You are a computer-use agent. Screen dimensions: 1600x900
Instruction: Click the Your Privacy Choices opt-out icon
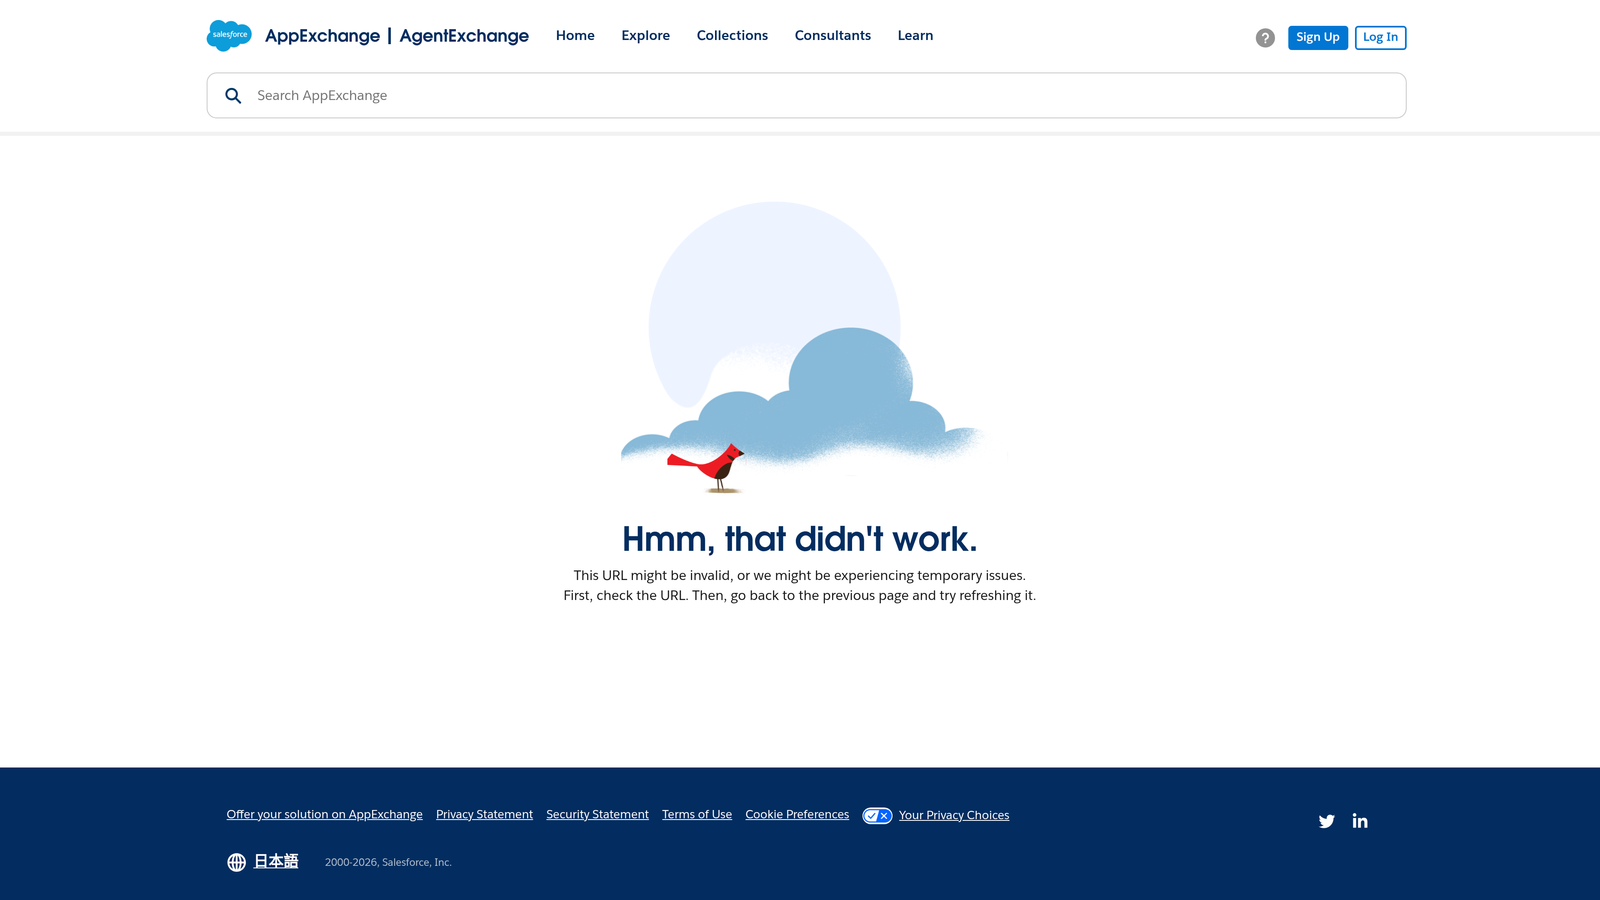tap(877, 815)
